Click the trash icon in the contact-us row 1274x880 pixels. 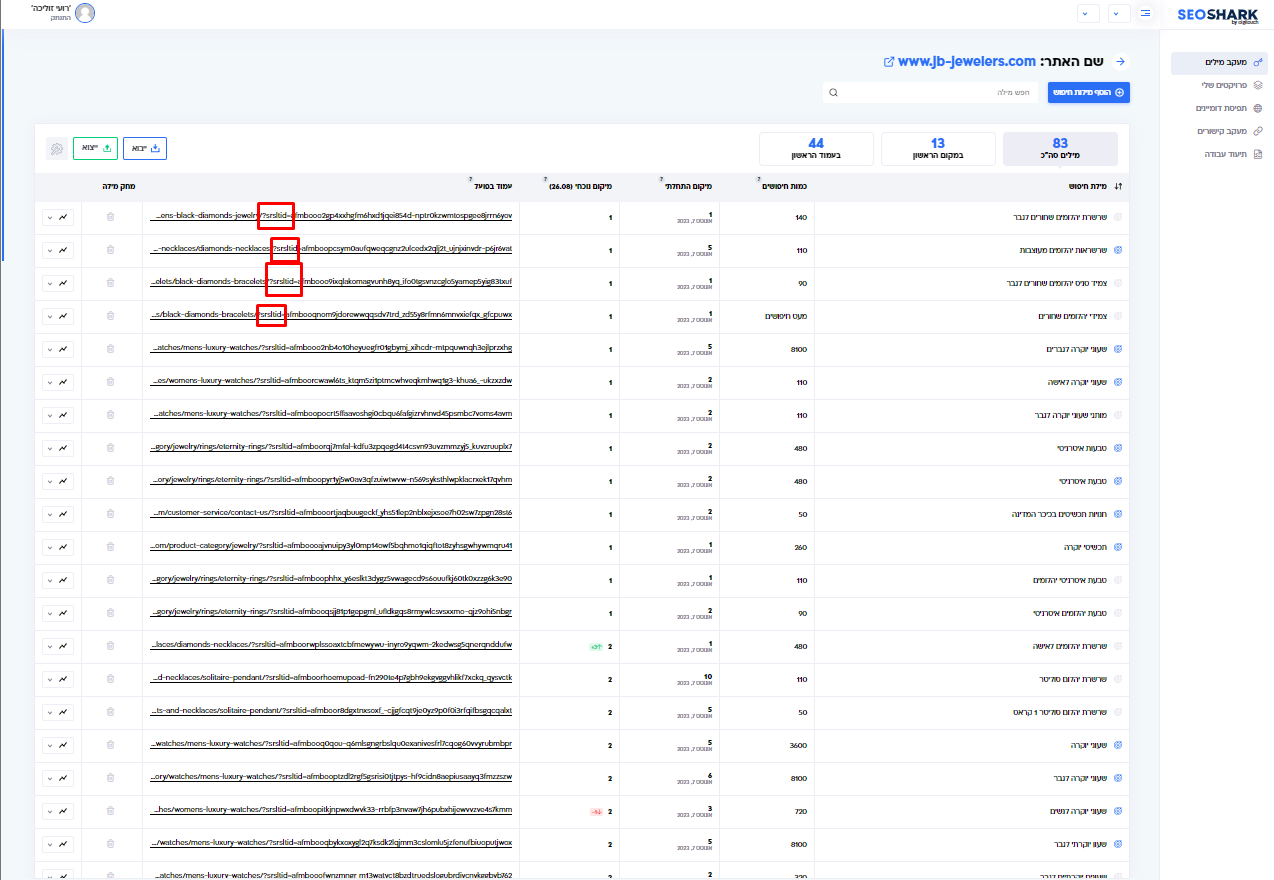pos(110,514)
